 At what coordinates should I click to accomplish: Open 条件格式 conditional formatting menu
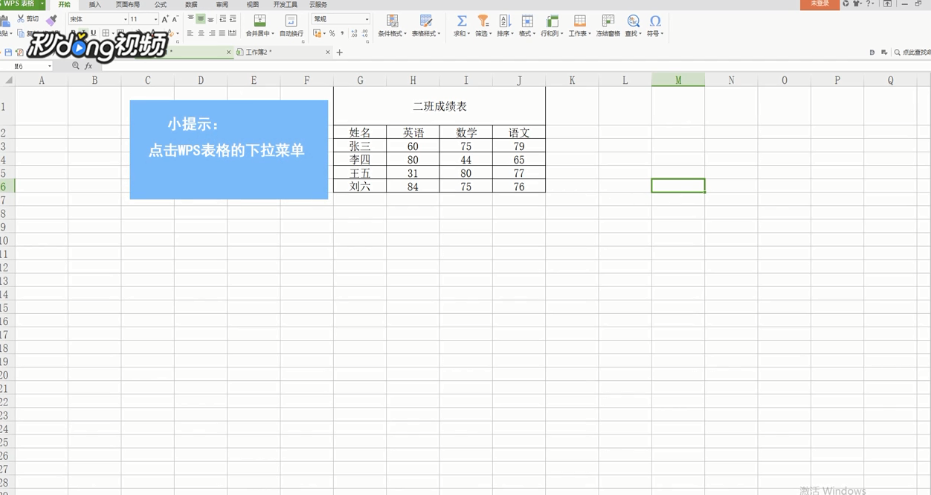click(x=392, y=25)
